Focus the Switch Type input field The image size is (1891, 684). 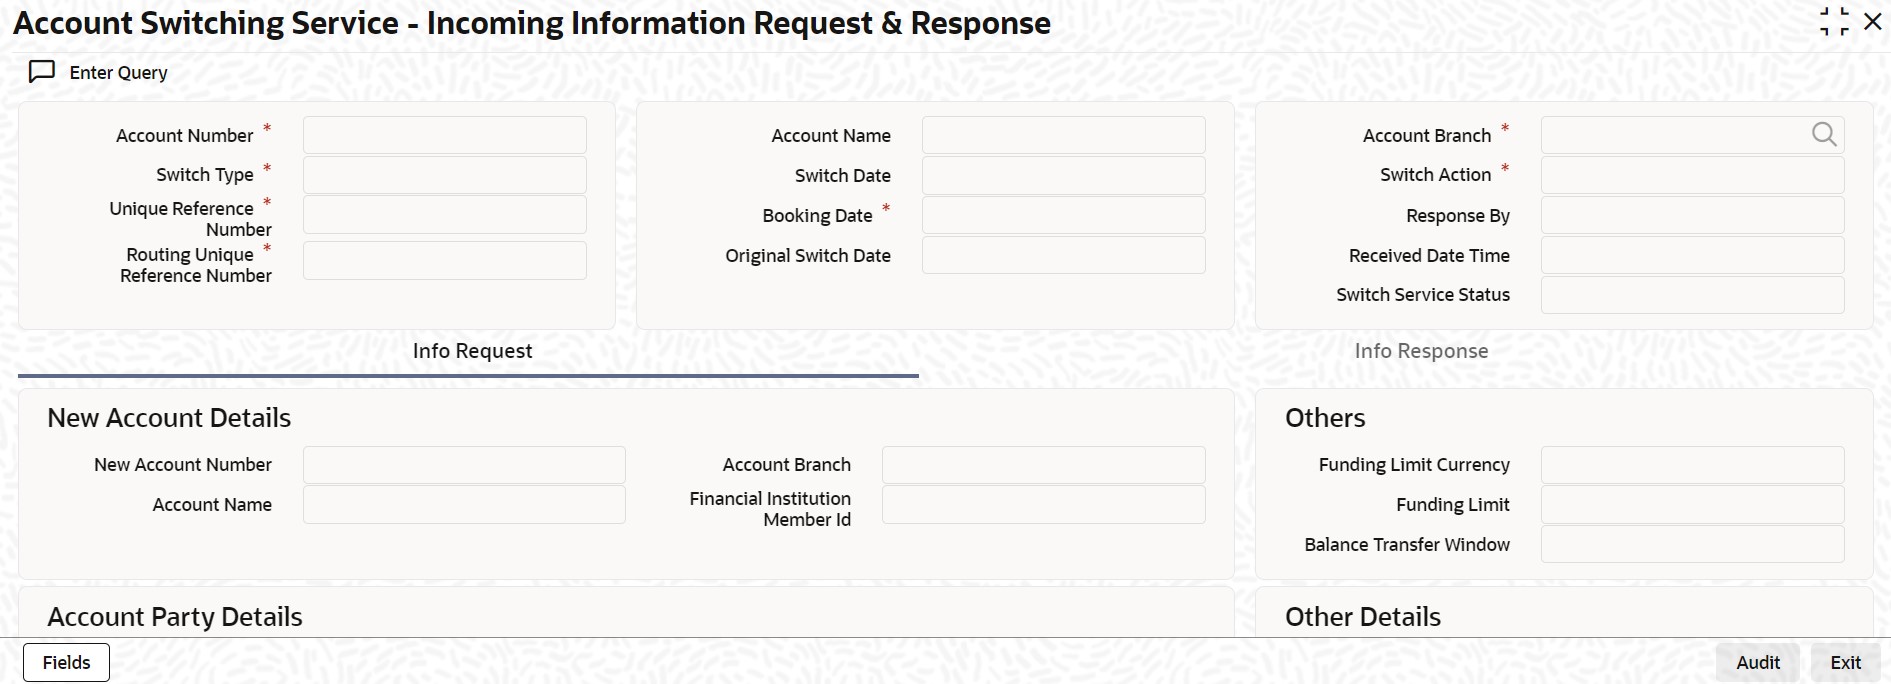(x=444, y=174)
